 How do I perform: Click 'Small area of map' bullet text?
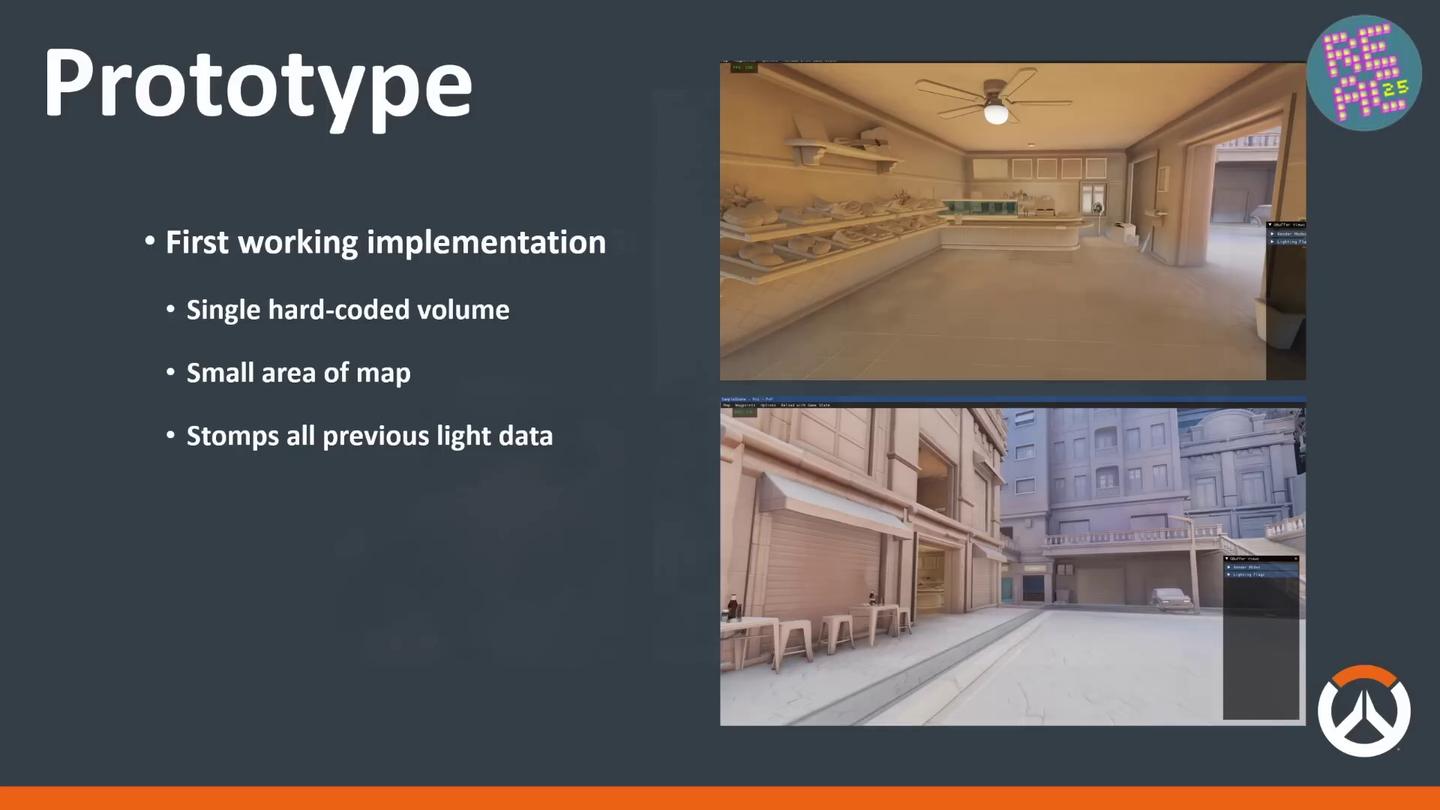pos(298,373)
